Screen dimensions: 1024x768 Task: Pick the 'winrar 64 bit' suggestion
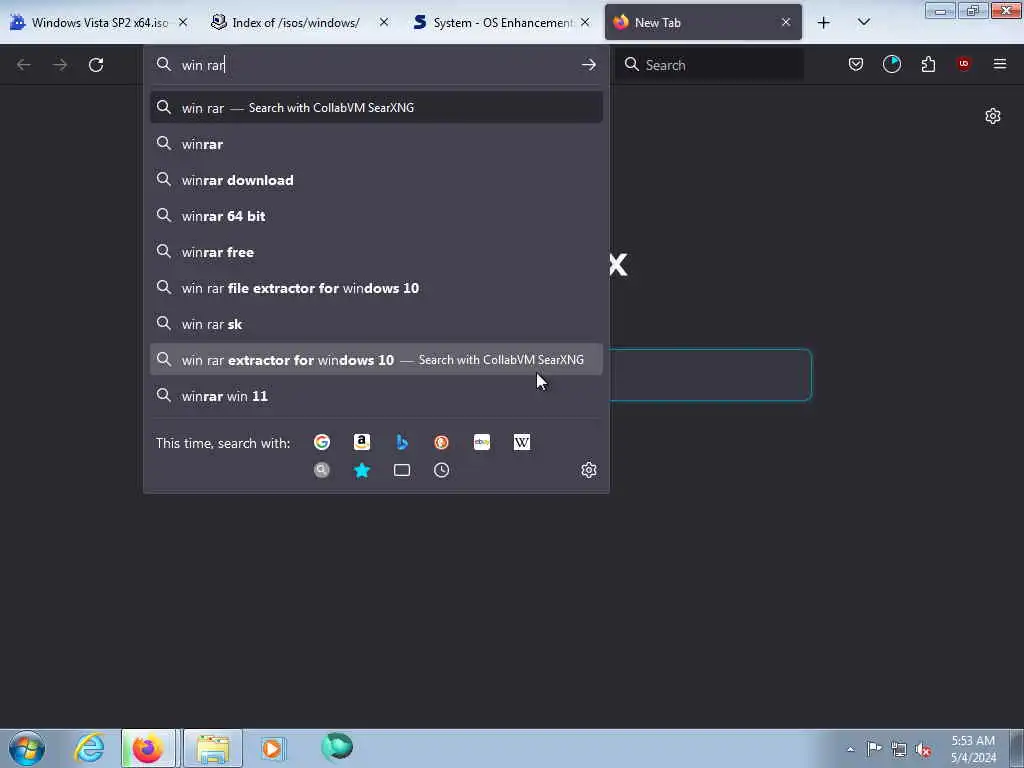coord(376,216)
